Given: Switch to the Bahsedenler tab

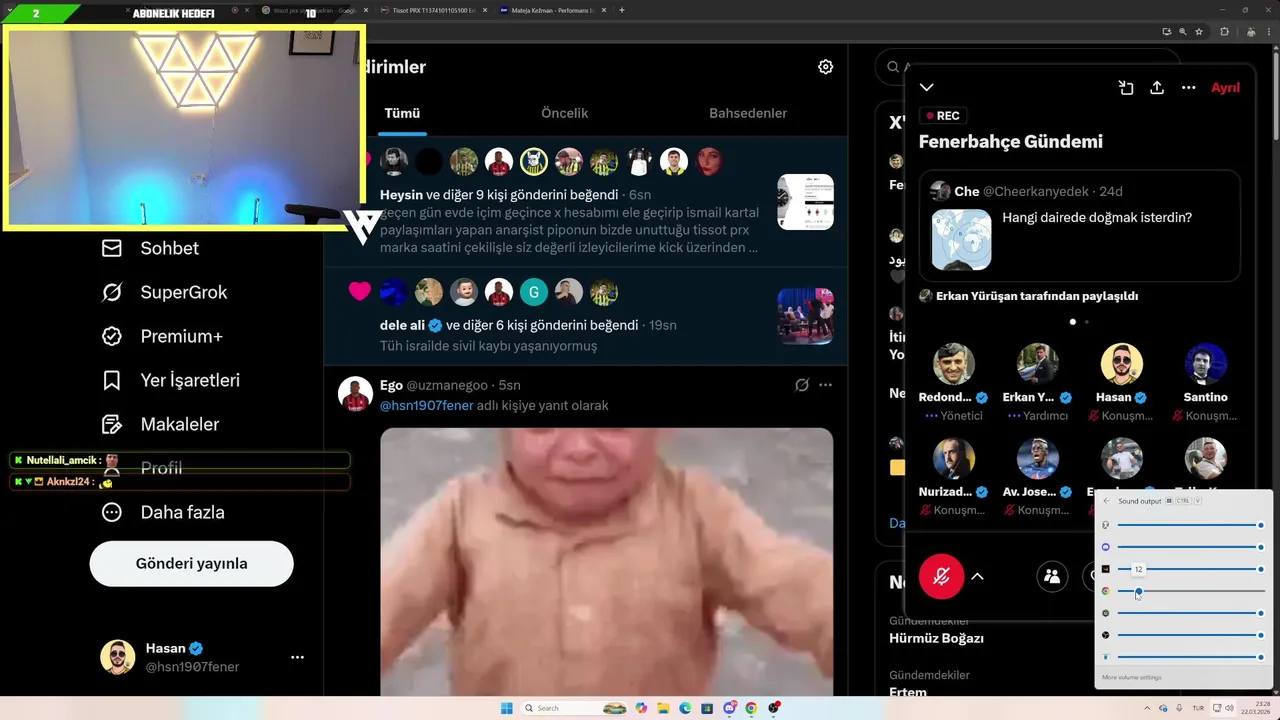Looking at the screenshot, I should click(748, 113).
